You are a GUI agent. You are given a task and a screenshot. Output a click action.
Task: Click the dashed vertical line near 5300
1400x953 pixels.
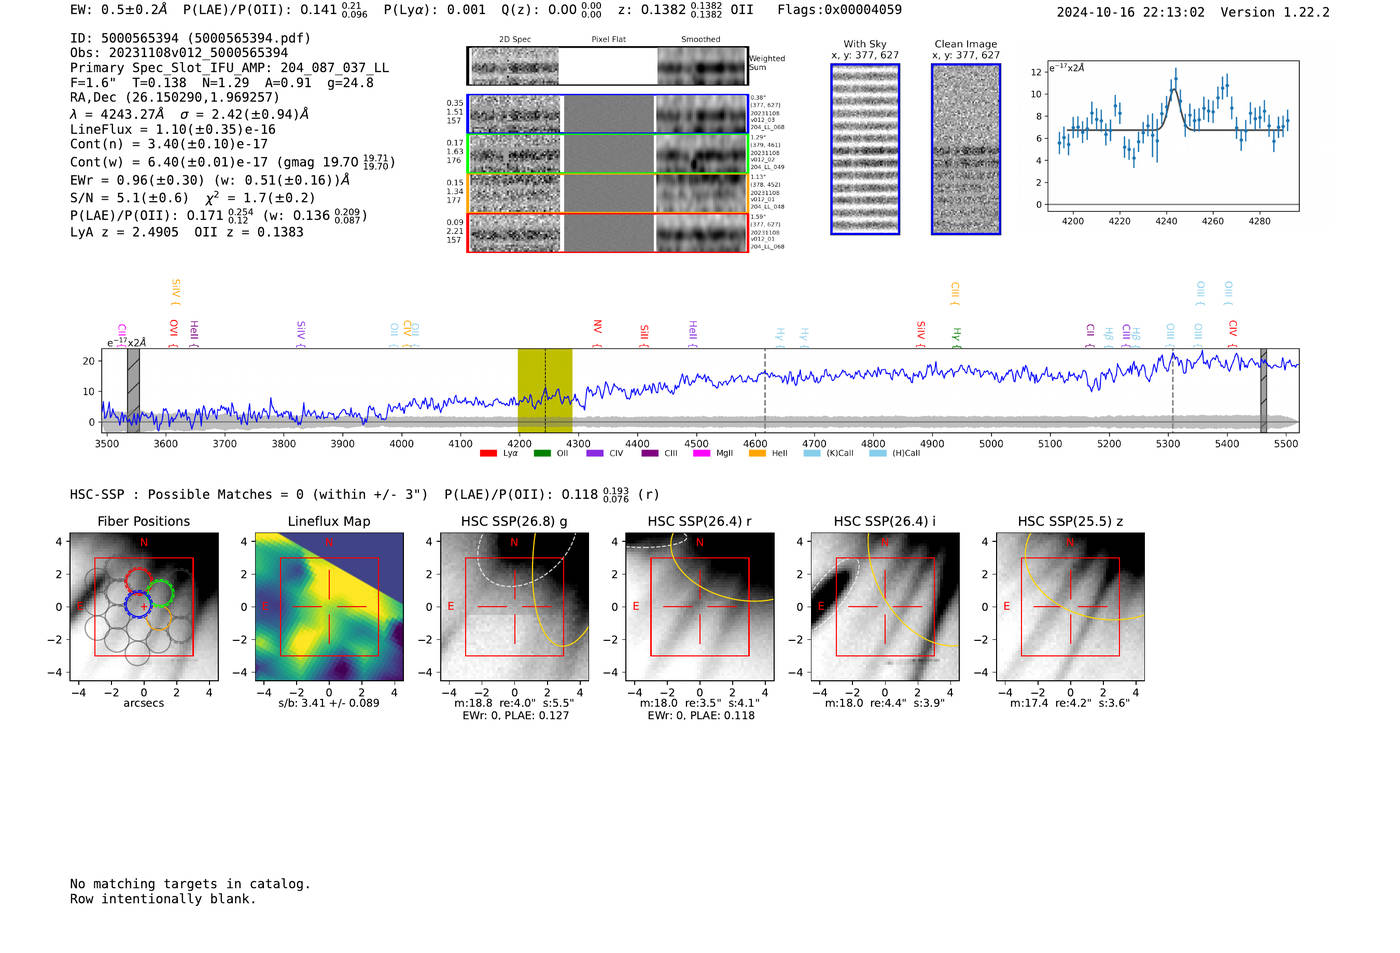(1173, 391)
